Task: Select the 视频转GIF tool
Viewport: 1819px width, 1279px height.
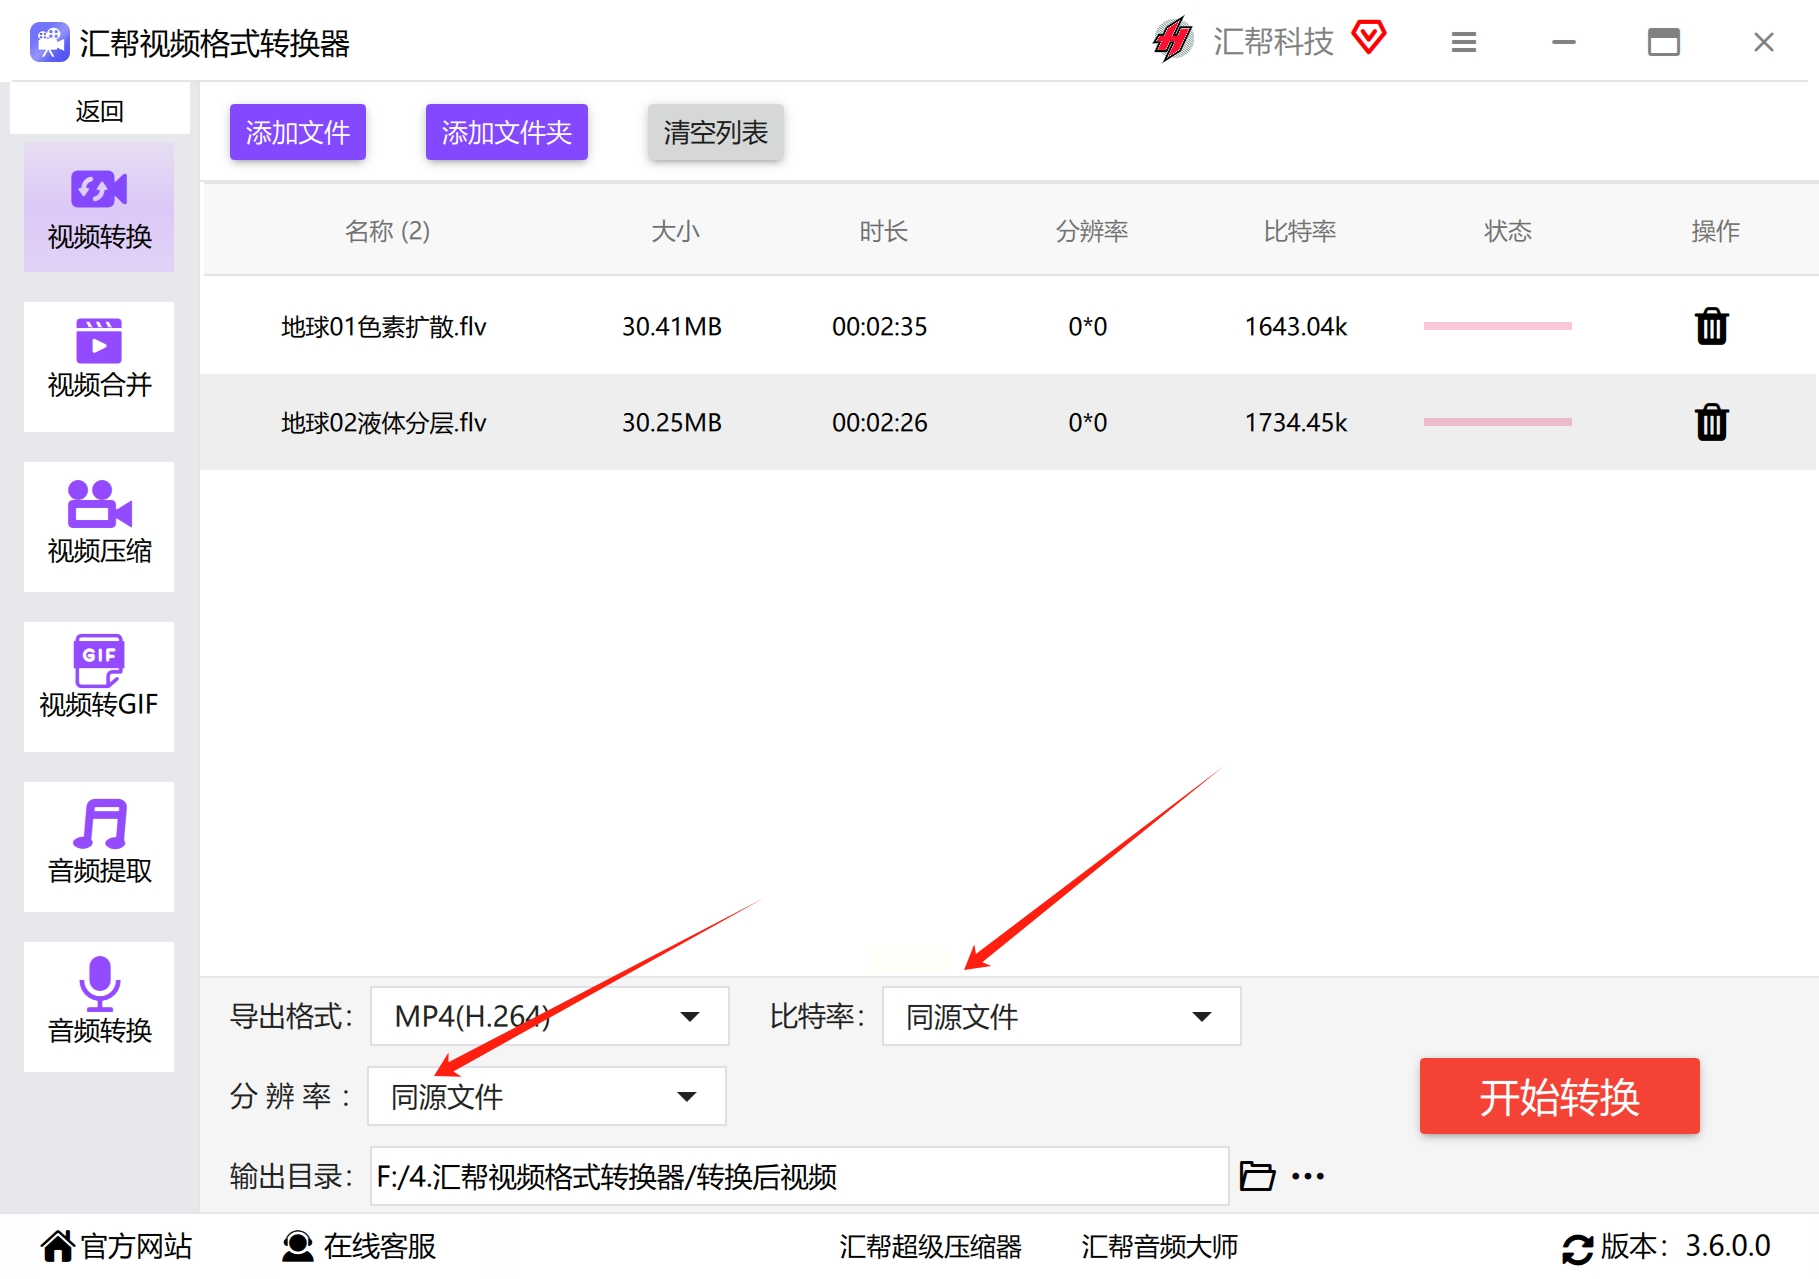Action: click(99, 686)
